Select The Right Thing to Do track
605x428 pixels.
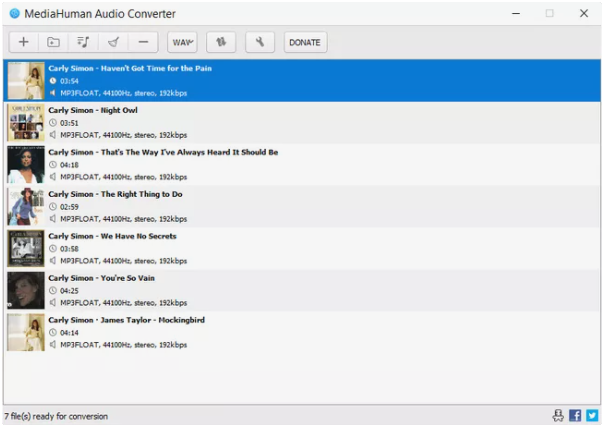click(302, 207)
